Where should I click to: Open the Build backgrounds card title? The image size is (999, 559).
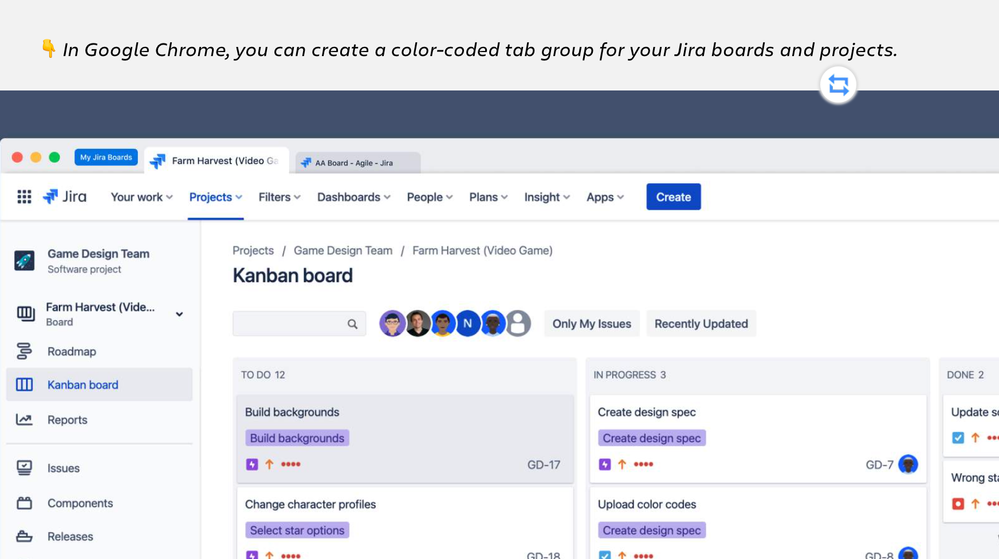click(292, 412)
